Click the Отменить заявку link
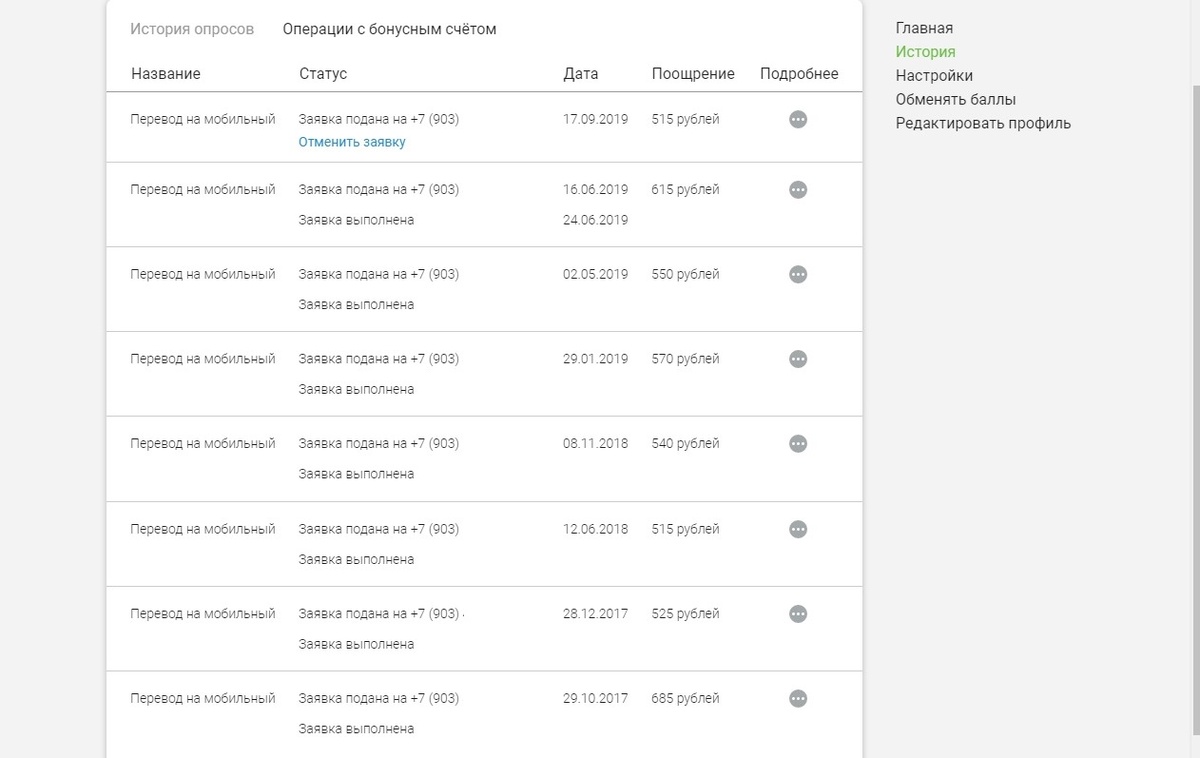The width and height of the screenshot is (1200, 758). [352, 142]
